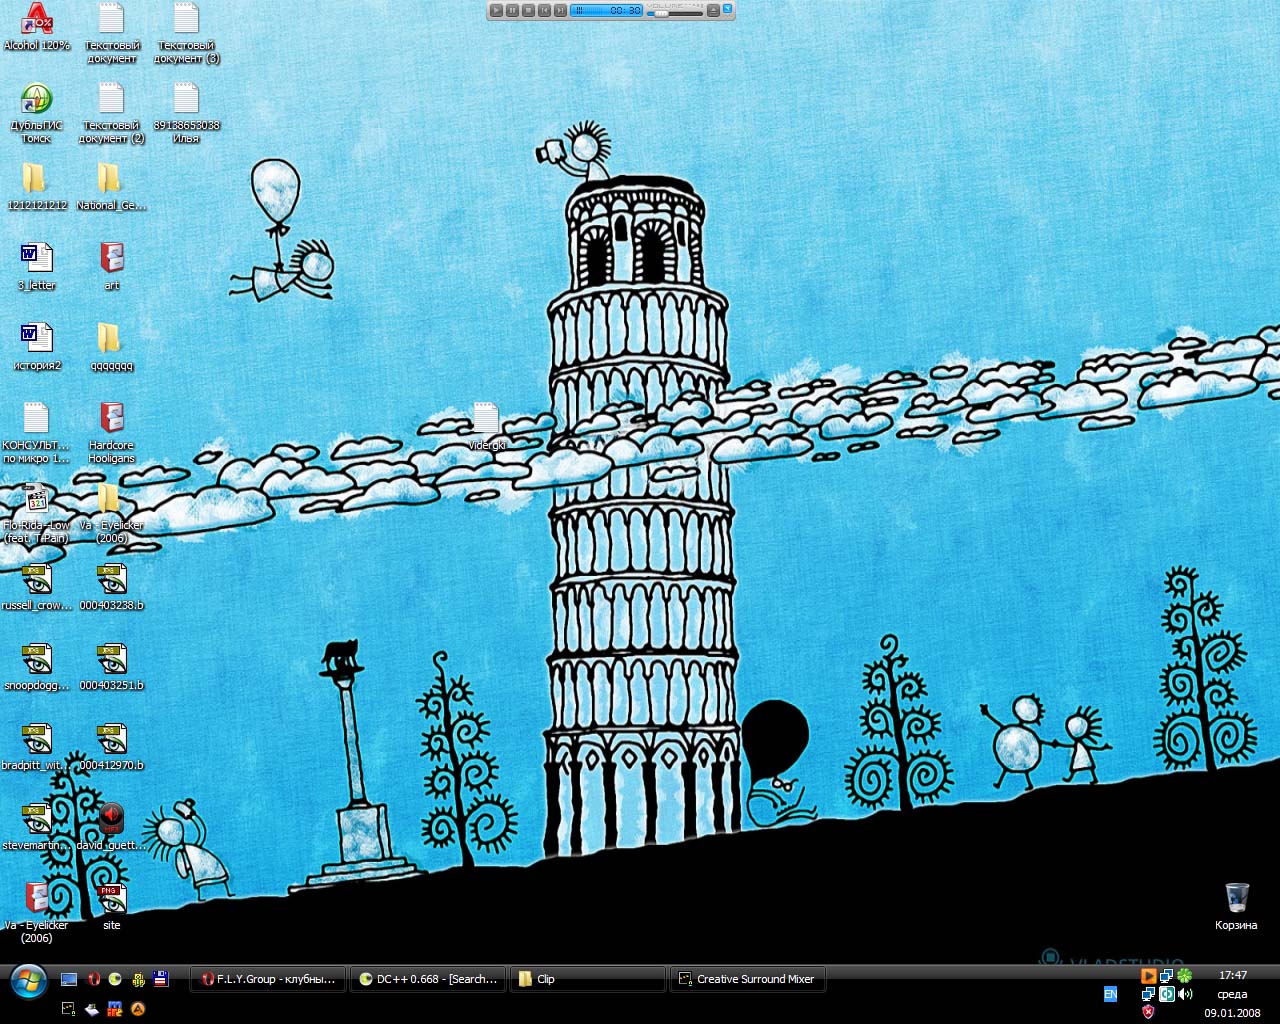Click the blue corner button of player widget
Image resolution: width=1280 pixels, height=1024 pixels.
tap(727, 8)
